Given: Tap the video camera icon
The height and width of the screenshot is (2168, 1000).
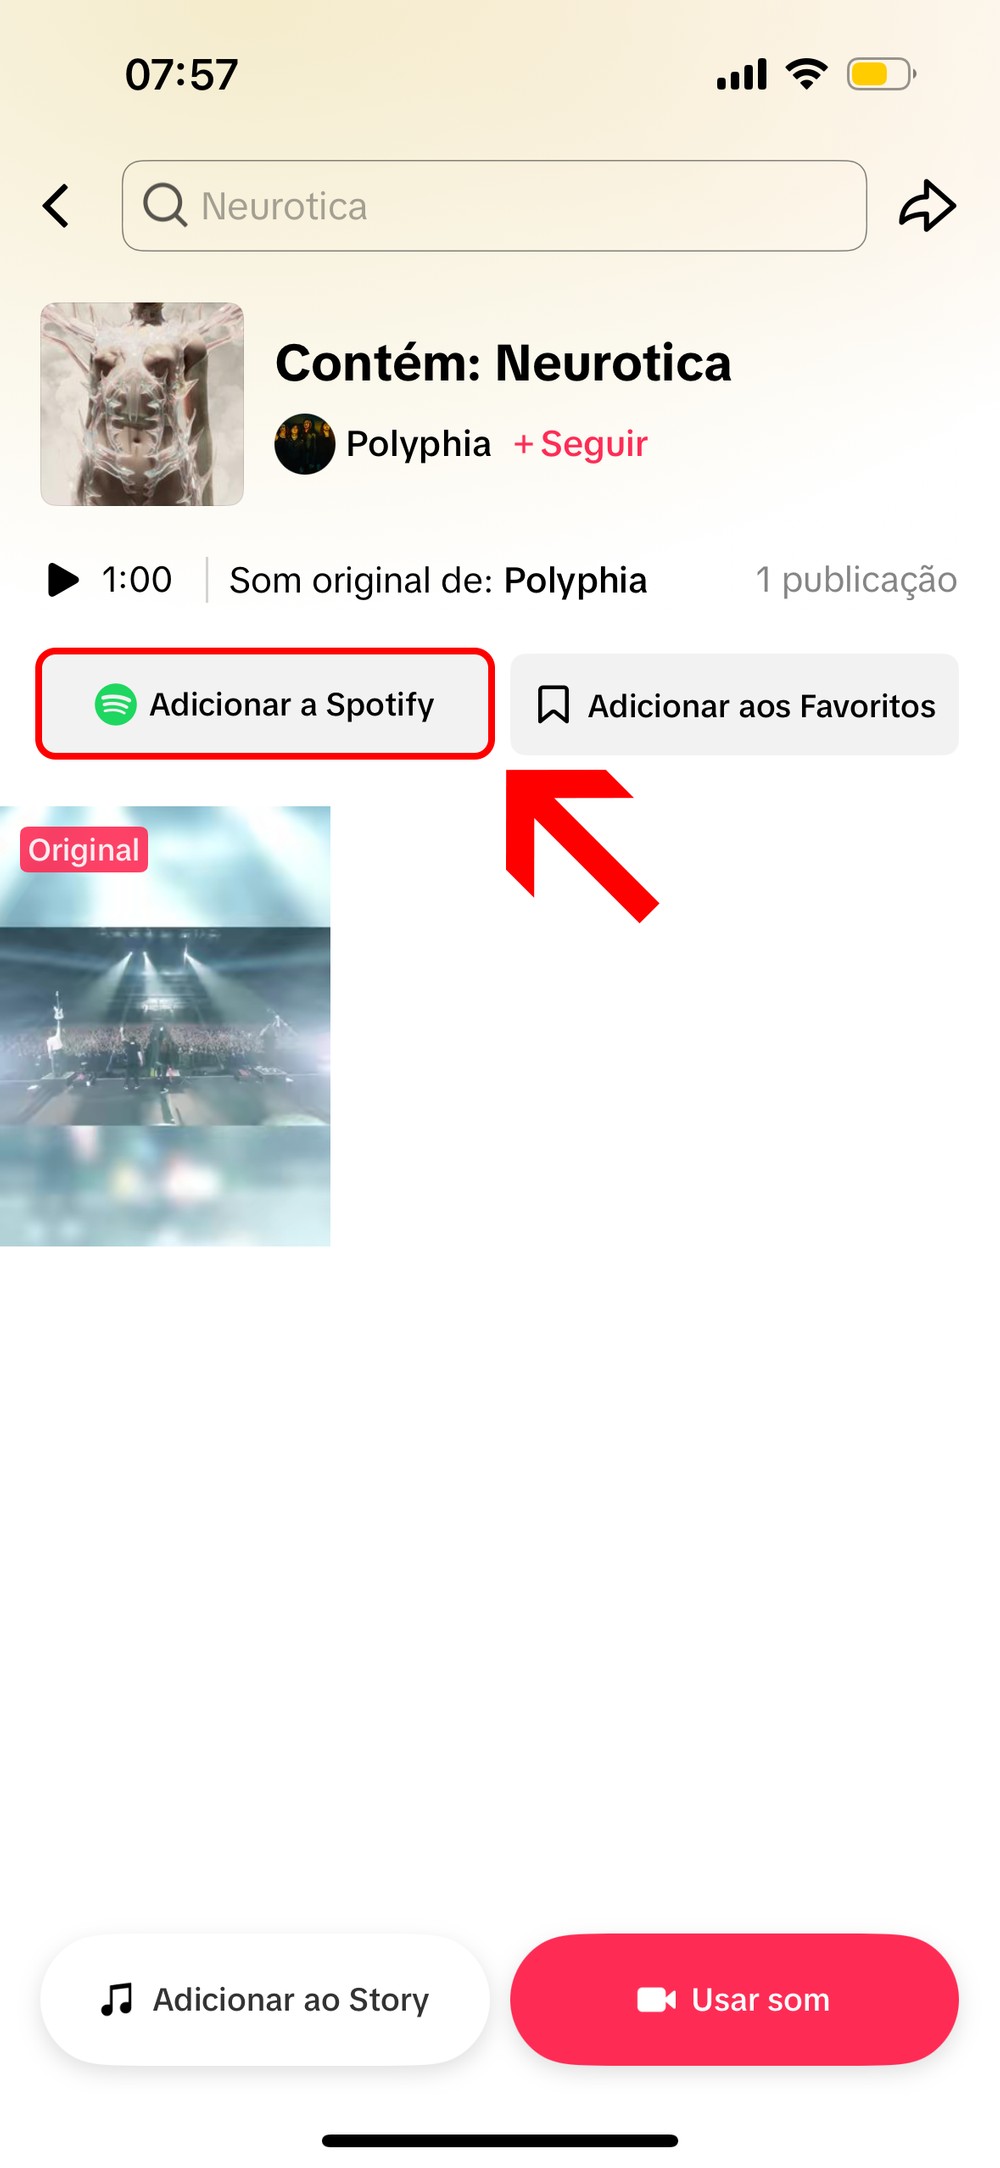Looking at the screenshot, I should coord(656,1999).
